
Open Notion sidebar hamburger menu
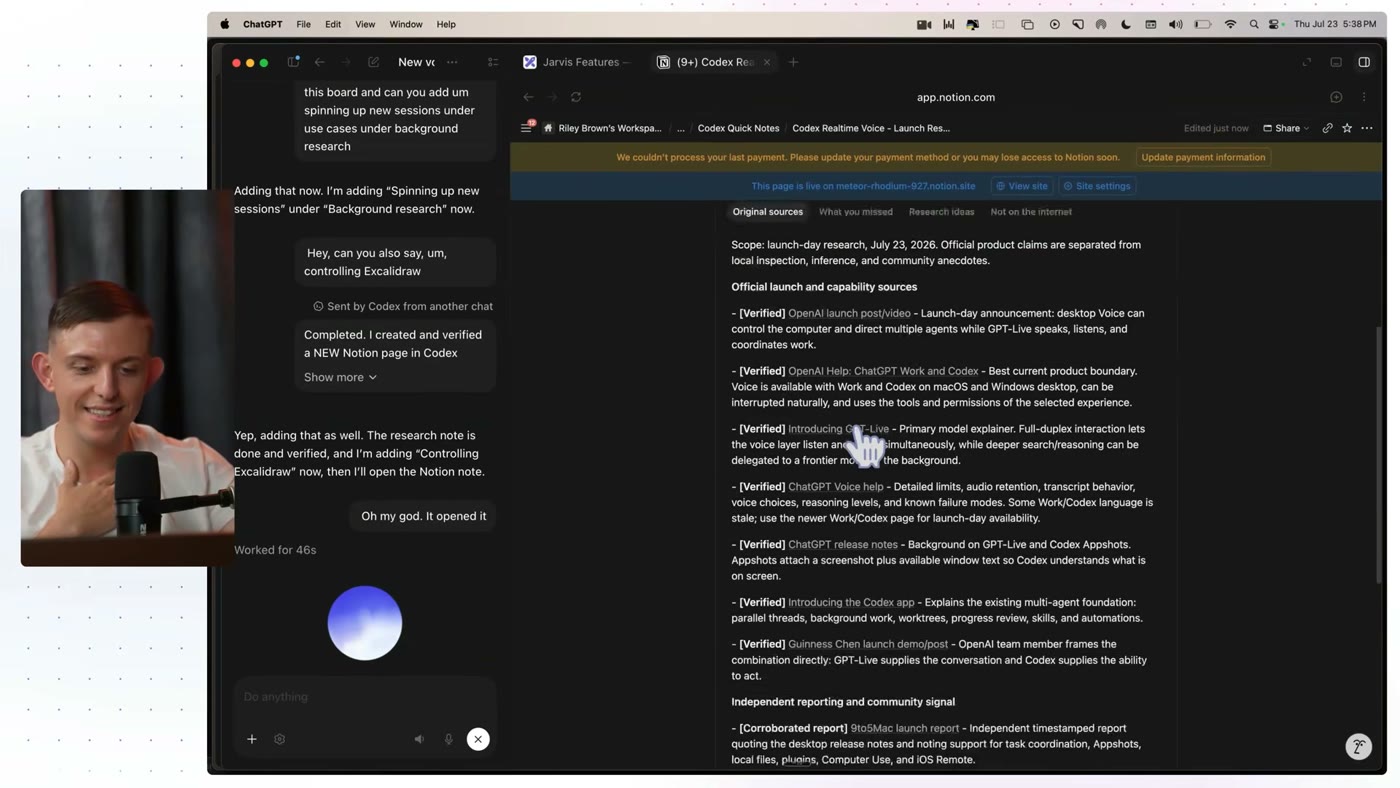pos(527,128)
